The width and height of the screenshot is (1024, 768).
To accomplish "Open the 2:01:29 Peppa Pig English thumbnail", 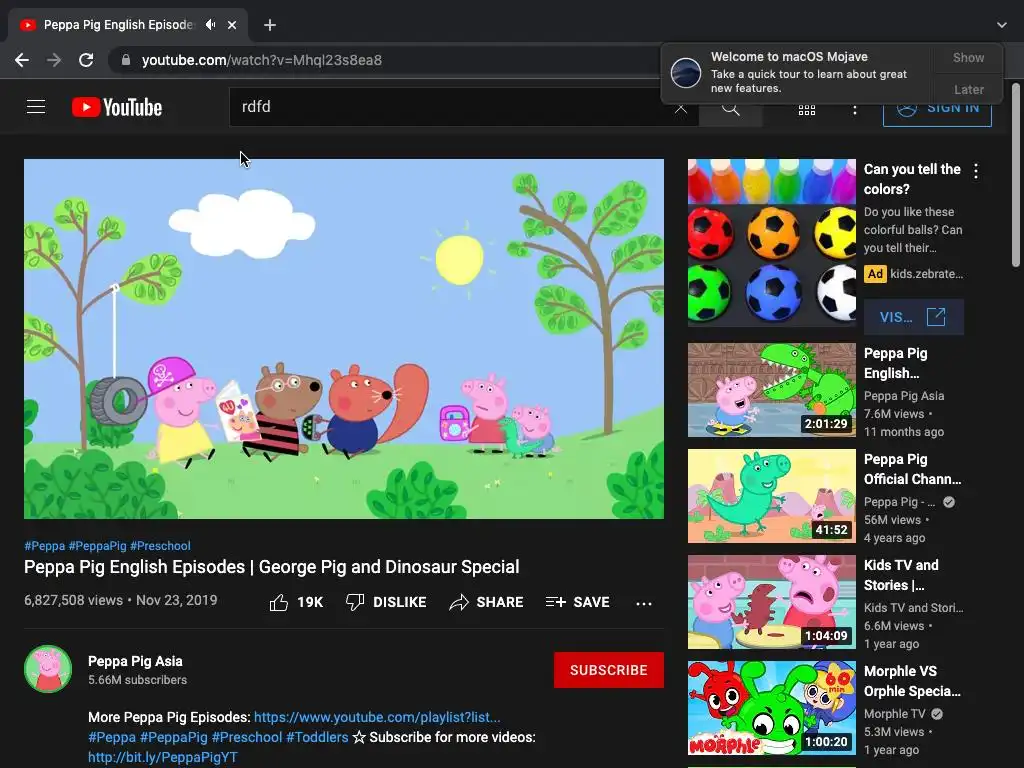I will click(771, 390).
